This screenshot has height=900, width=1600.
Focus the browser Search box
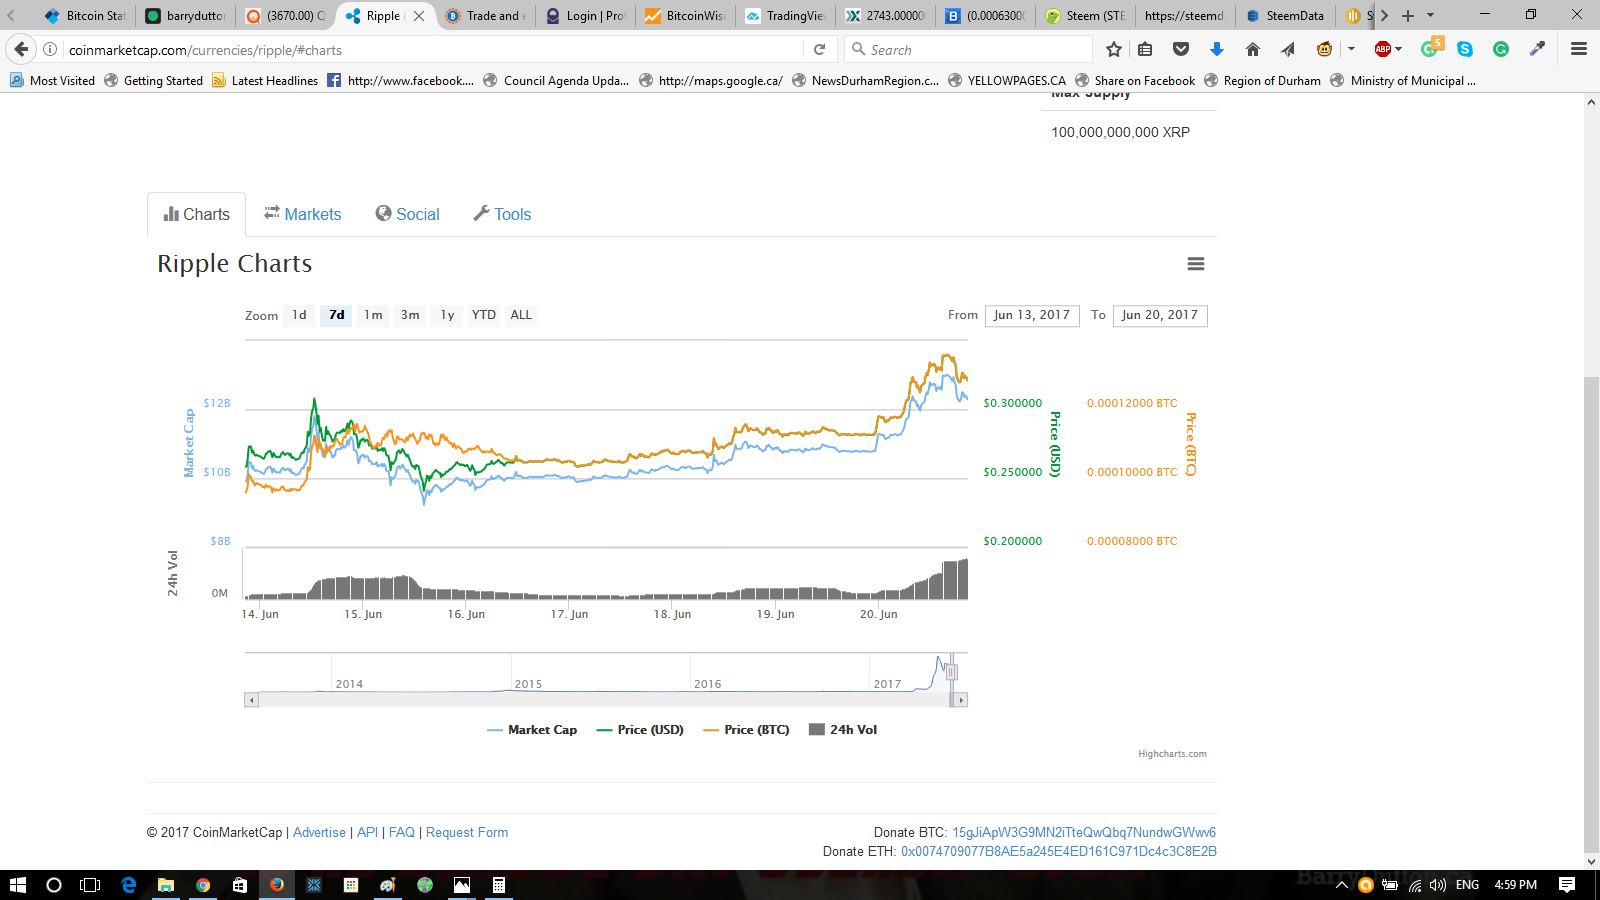(x=968, y=49)
